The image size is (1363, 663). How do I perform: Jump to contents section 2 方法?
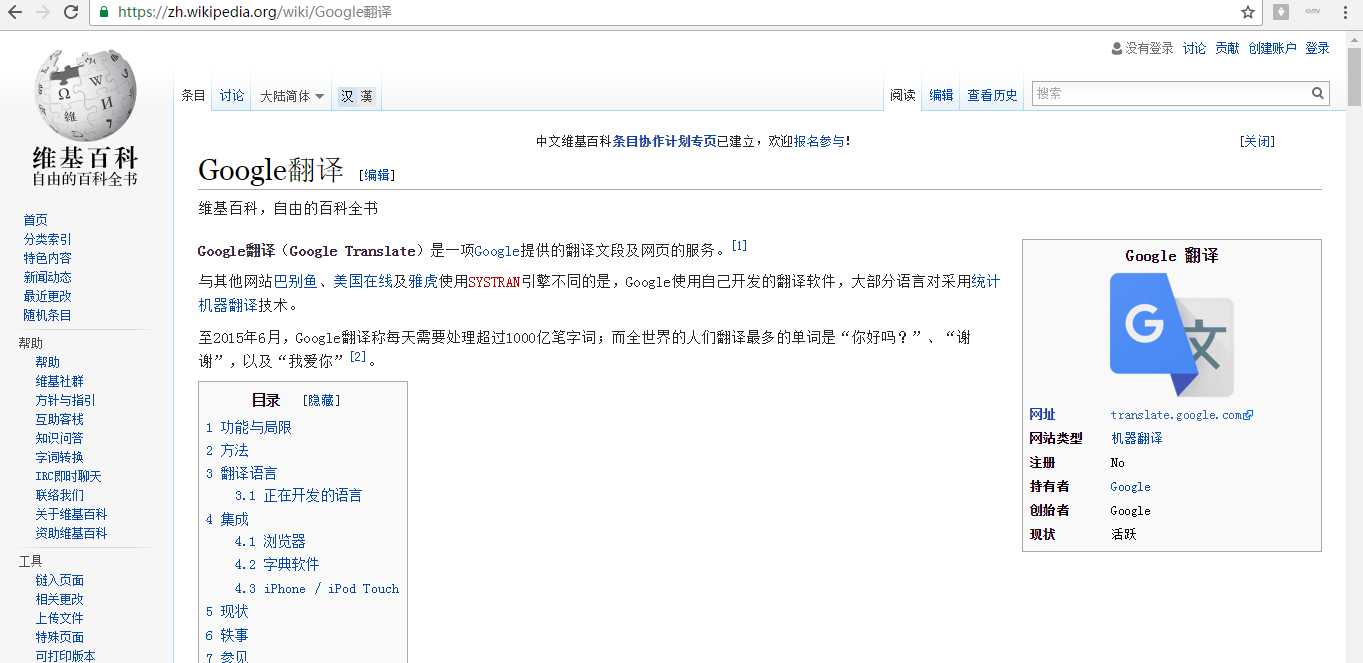coord(227,450)
